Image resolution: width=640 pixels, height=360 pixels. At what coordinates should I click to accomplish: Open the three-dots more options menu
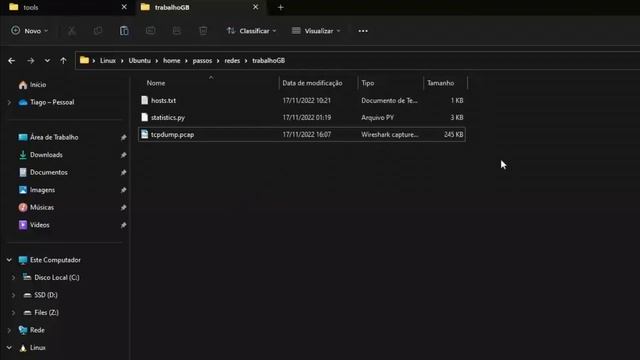click(363, 31)
